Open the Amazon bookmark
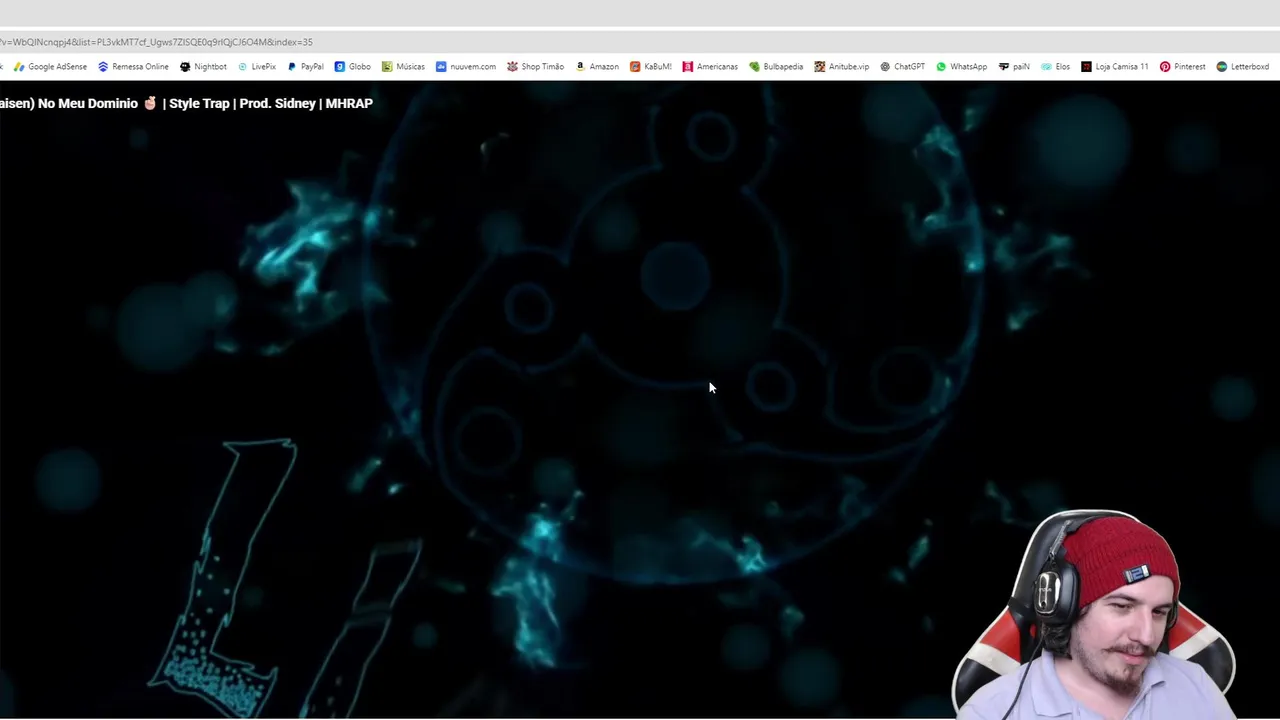Screen dimensions: 1280x720 point(597,67)
